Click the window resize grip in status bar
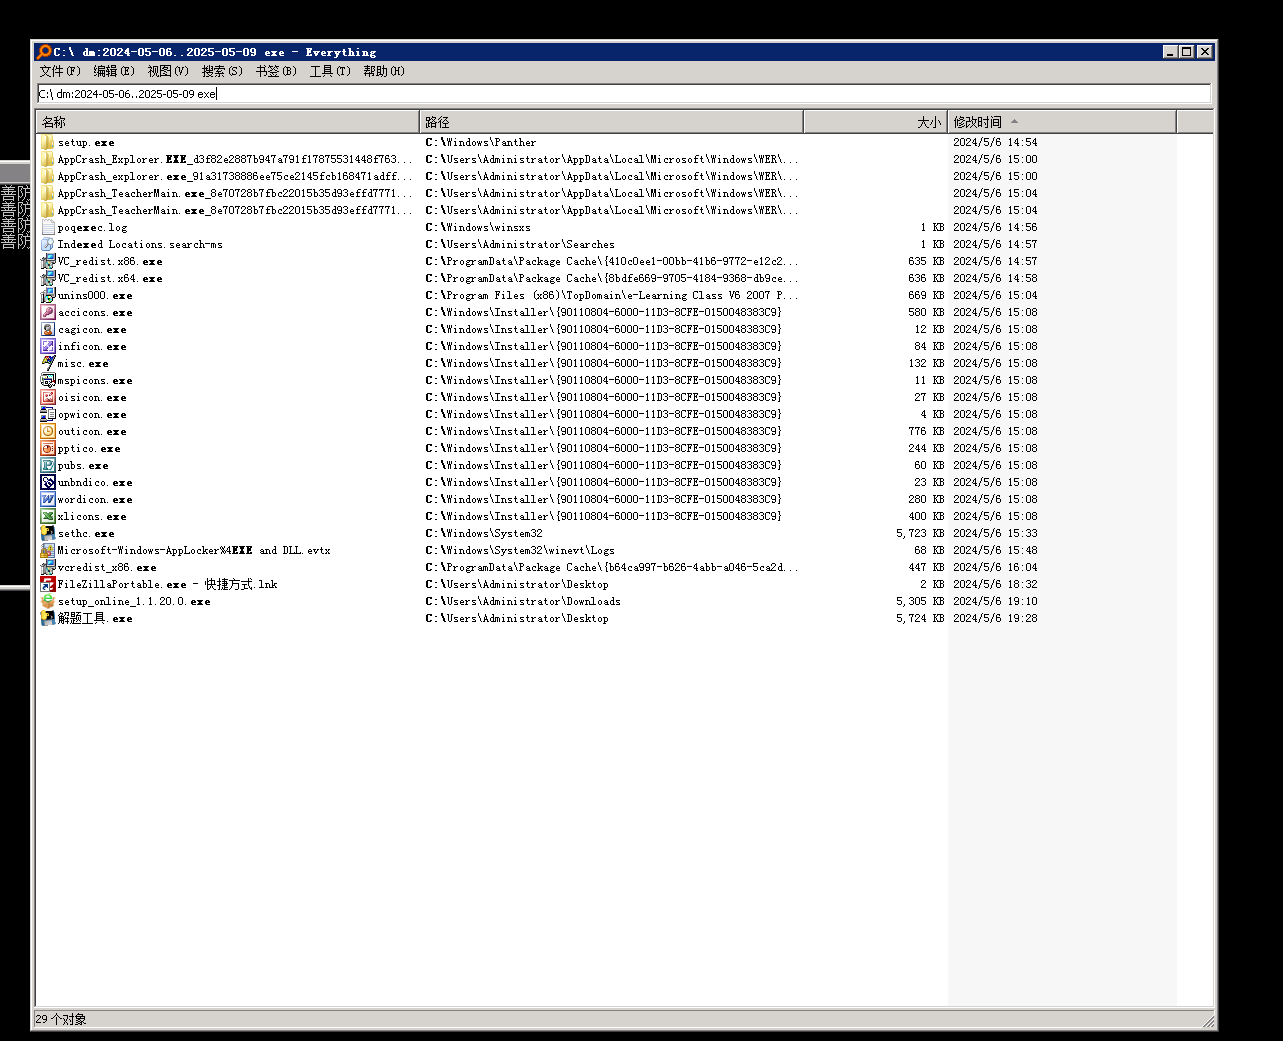Screen dimensions: 1283x1041 [1208, 1020]
